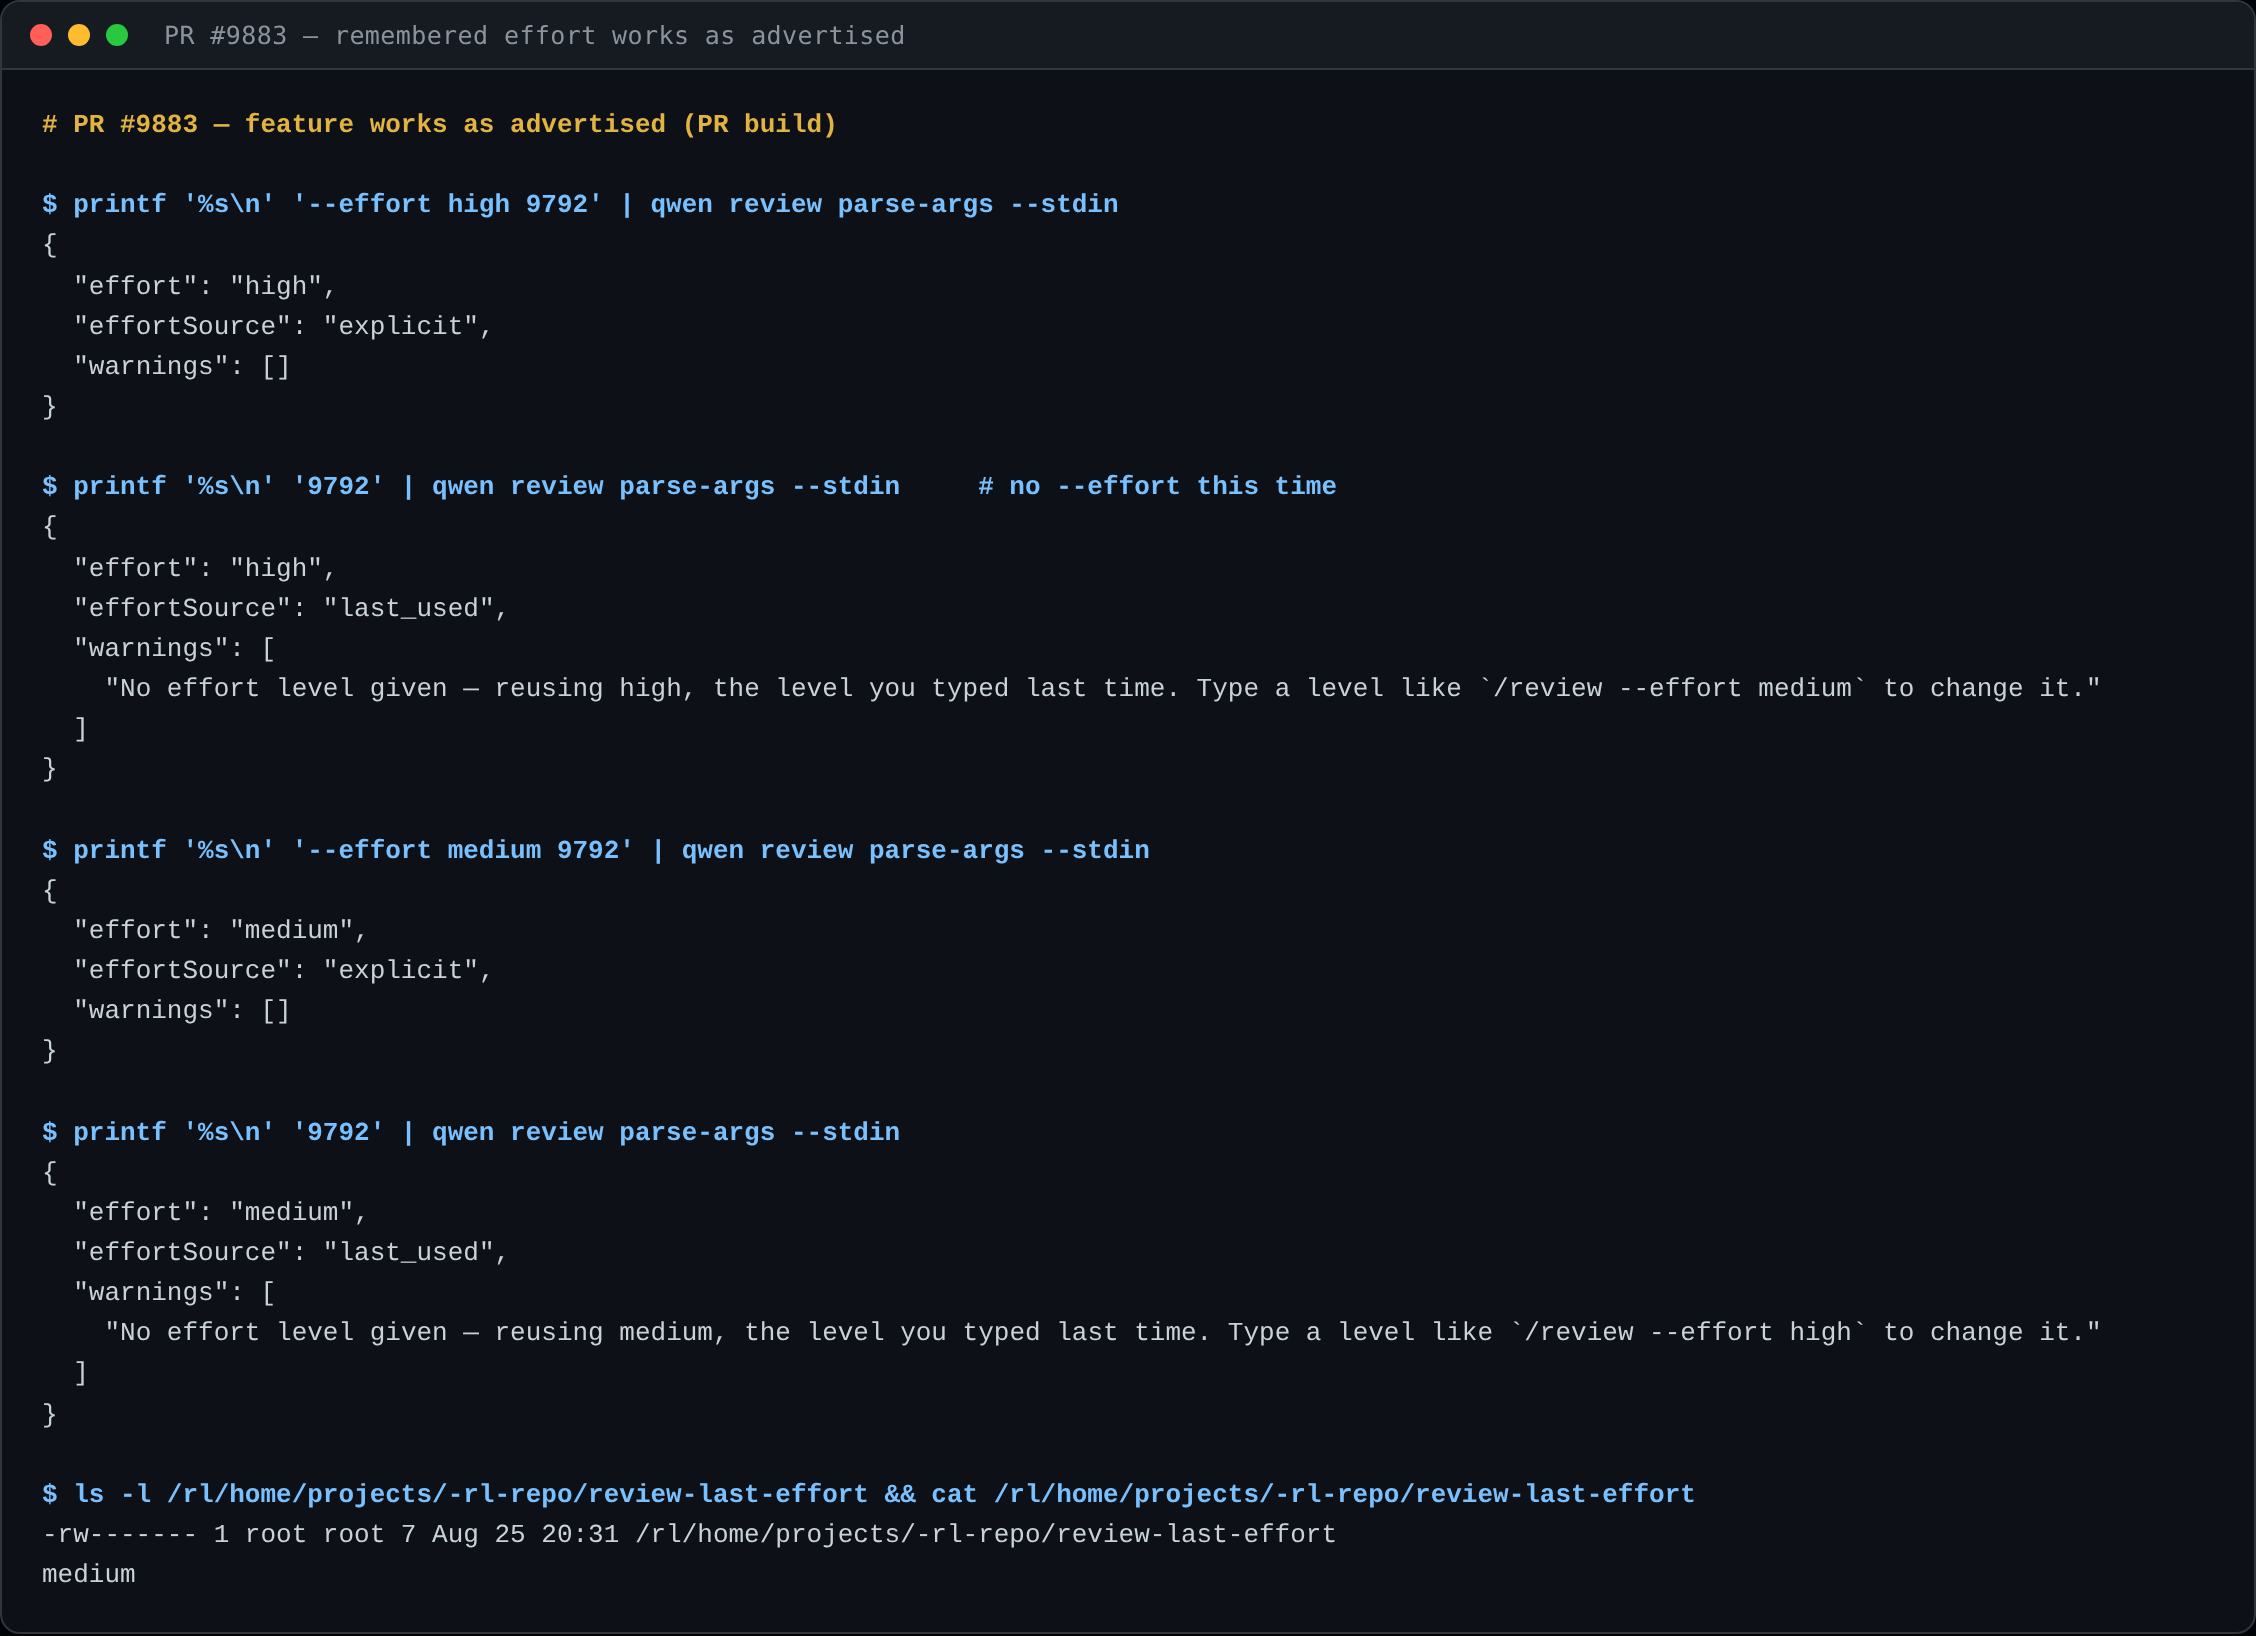This screenshot has width=2256, height=1636.
Task: Click the red close window button
Action: (41, 36)
